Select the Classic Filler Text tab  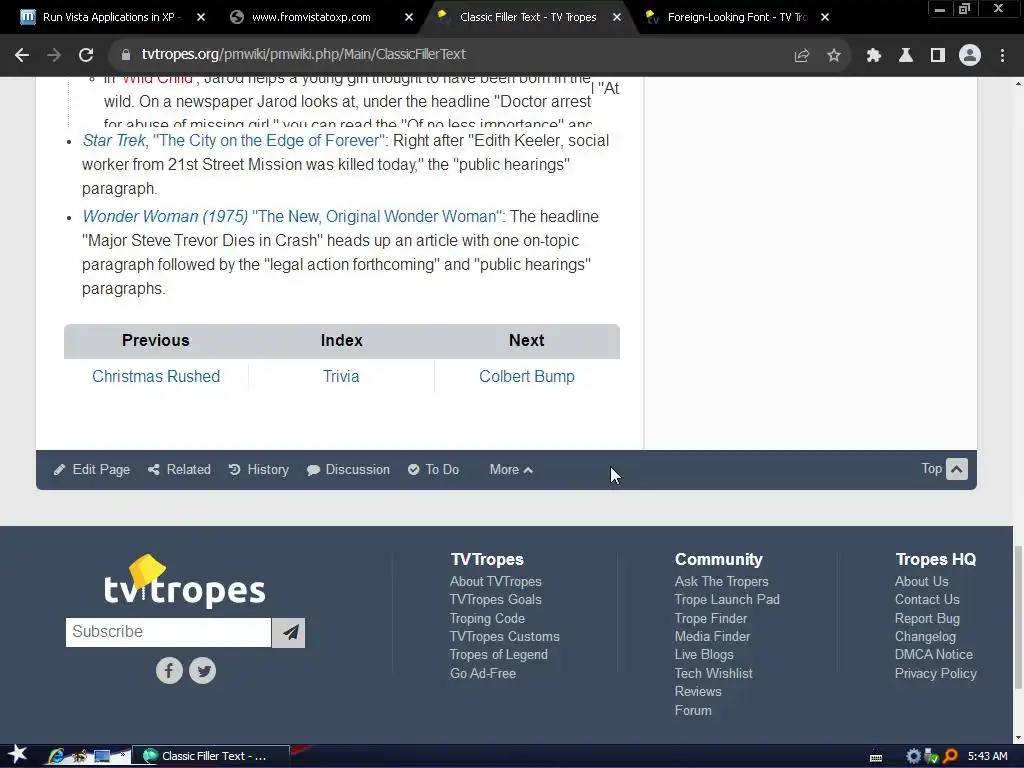click(528, 17)
